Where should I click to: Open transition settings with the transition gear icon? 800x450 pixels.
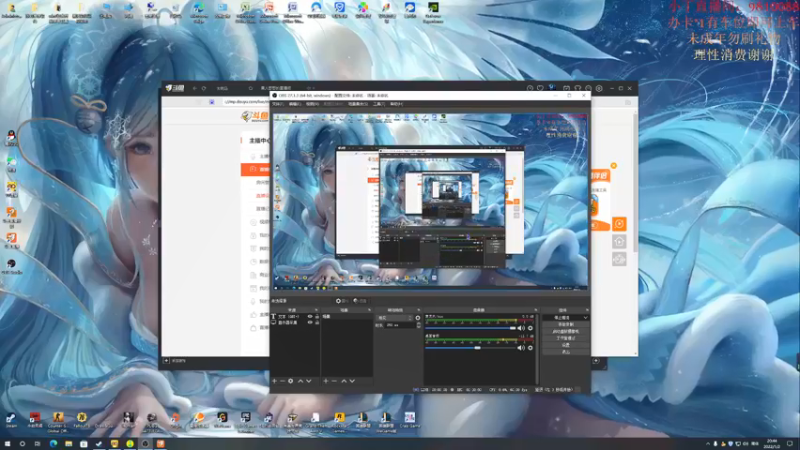pos(418,318)
